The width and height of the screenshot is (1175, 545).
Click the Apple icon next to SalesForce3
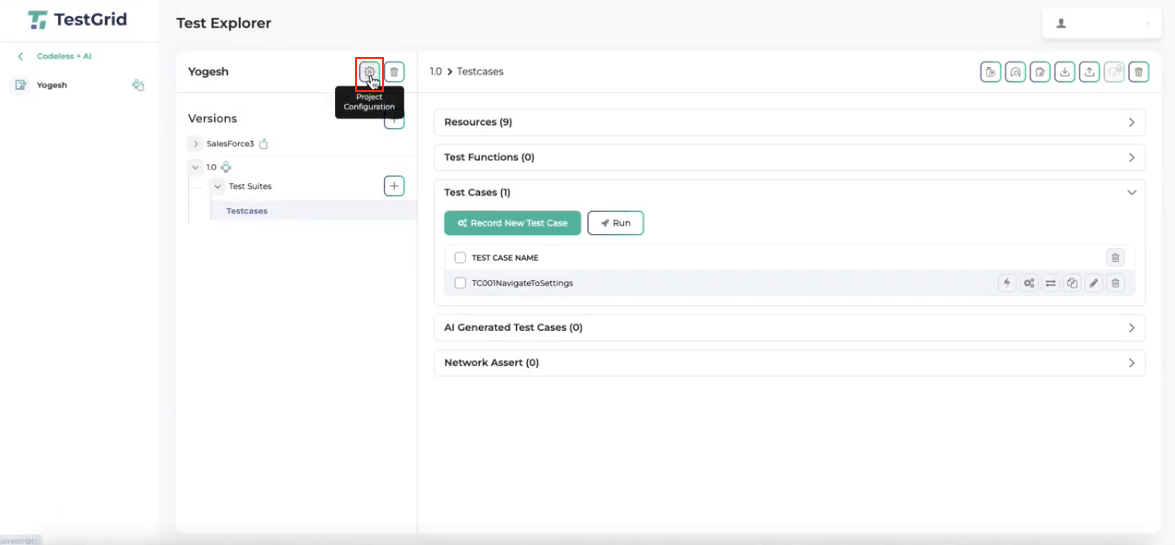(263, 143)
